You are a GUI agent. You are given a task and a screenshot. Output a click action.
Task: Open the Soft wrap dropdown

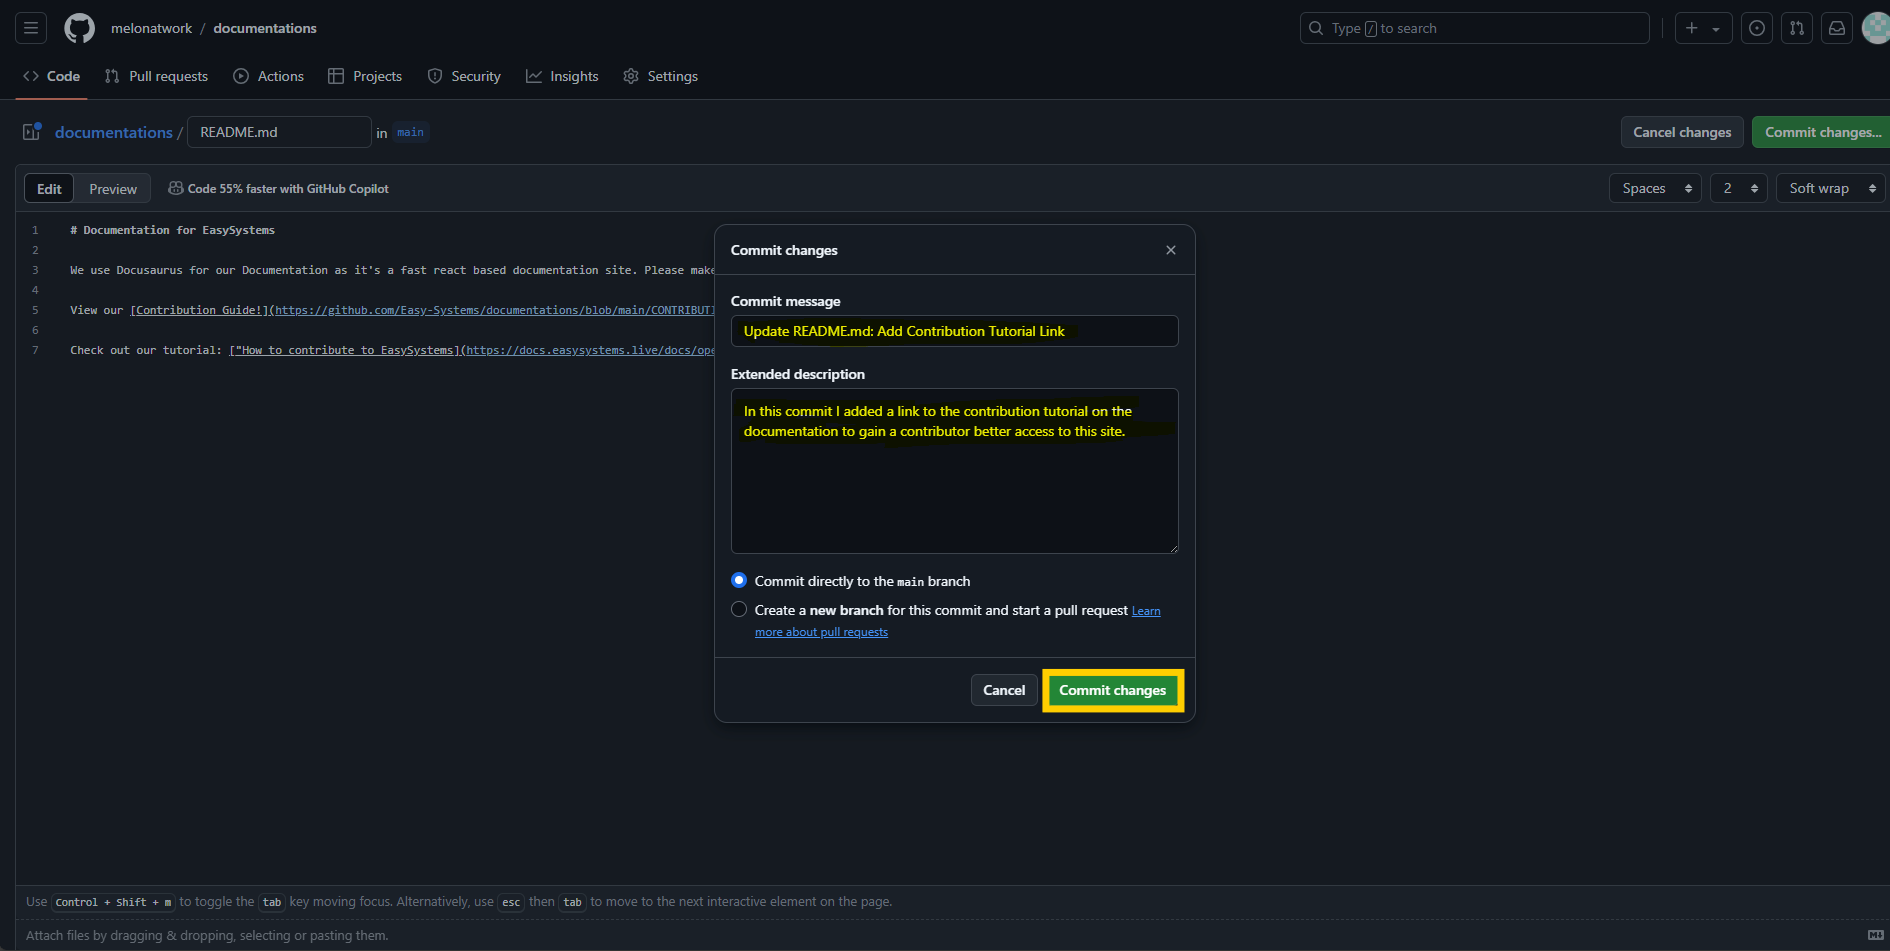1830,188
